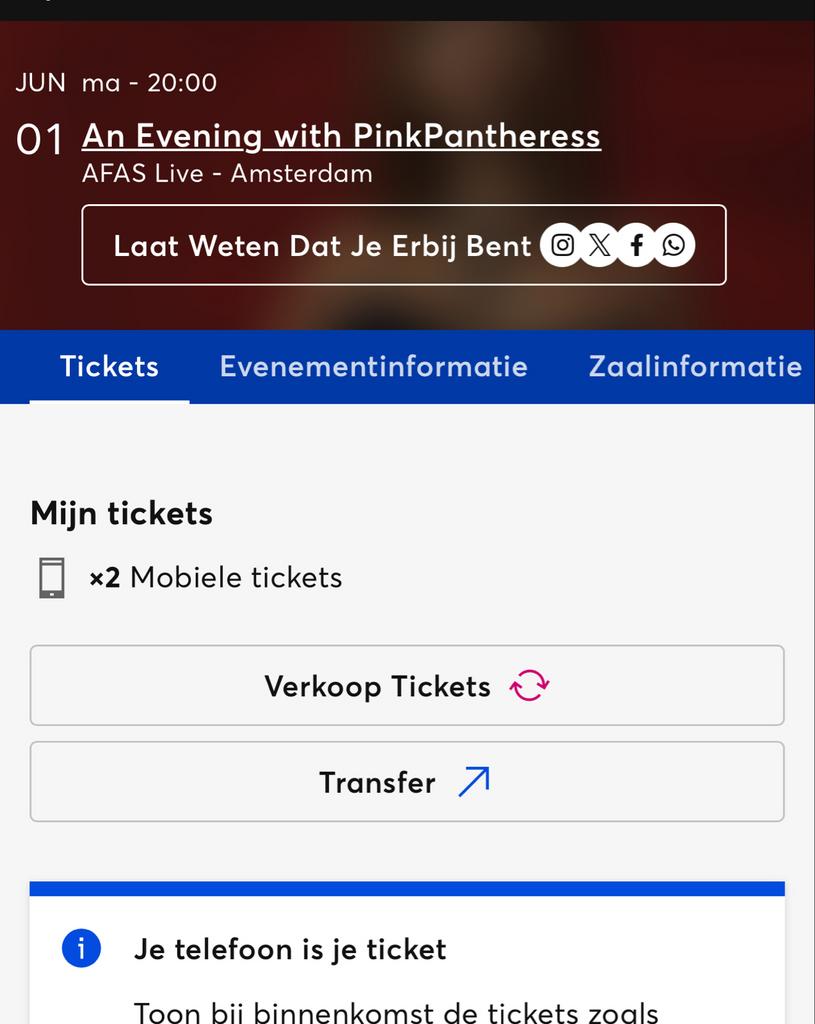The width and height of the screenshot is (815, 1024).
Task: Click the blue info icon
Action: (80, 949)
